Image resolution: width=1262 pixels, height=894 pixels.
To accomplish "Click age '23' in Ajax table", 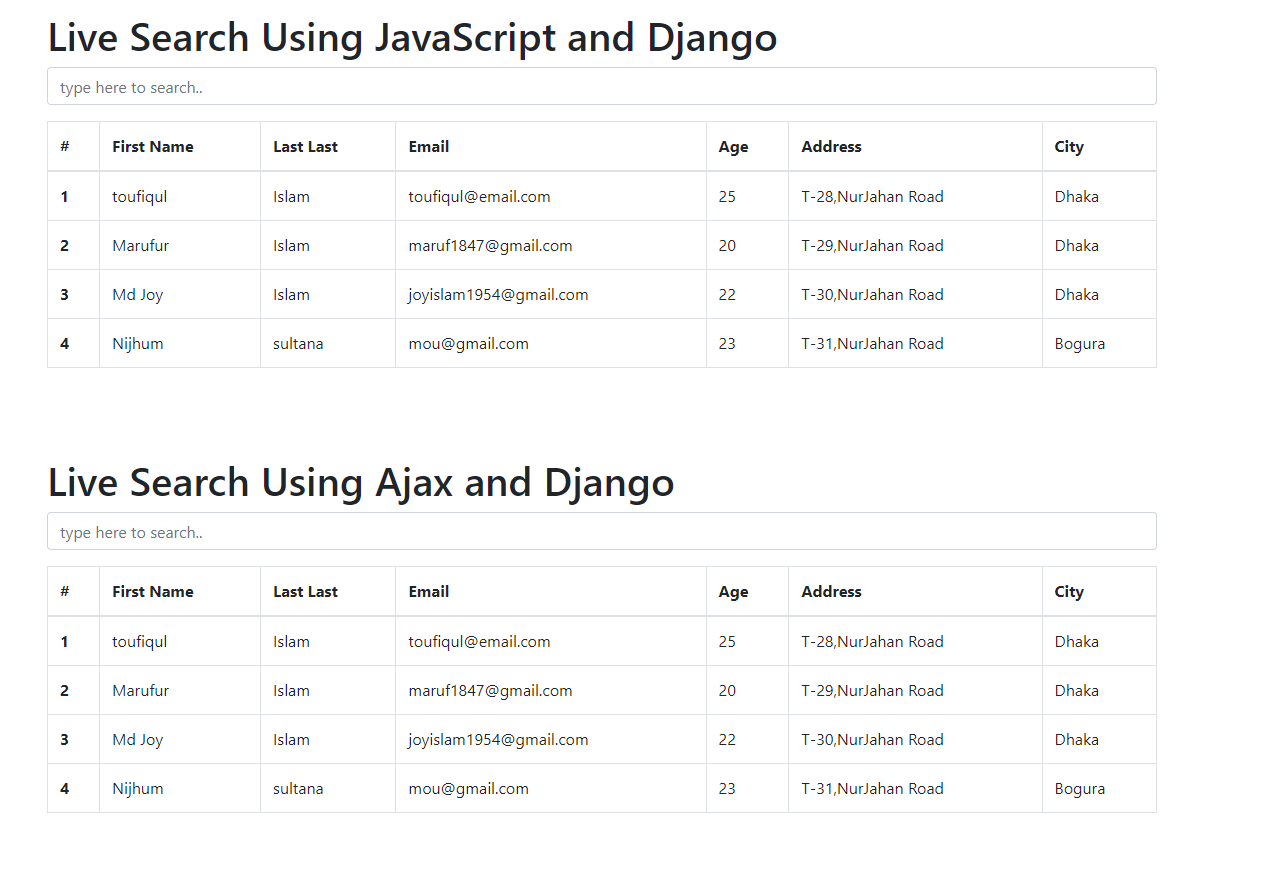I will (x=727, y=788).
